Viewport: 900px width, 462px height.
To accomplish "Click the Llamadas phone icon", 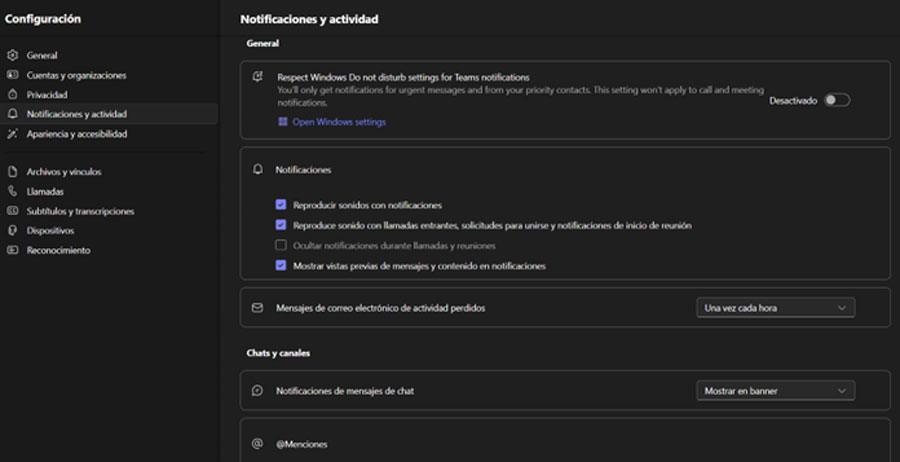I will (12, 191).
